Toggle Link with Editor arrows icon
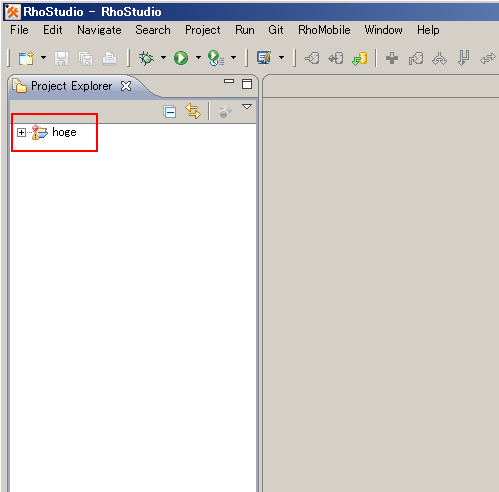The height and width of the screenshot is (492, 499). pyautogui.click(x=193, y=111)
